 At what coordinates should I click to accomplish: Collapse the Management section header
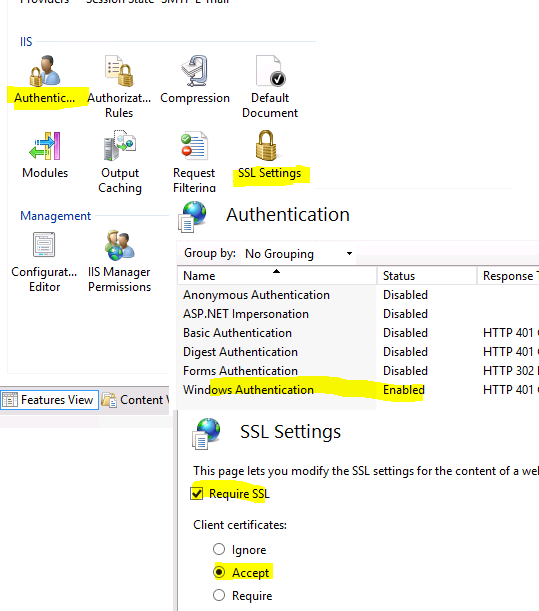(x=55, y=216)
